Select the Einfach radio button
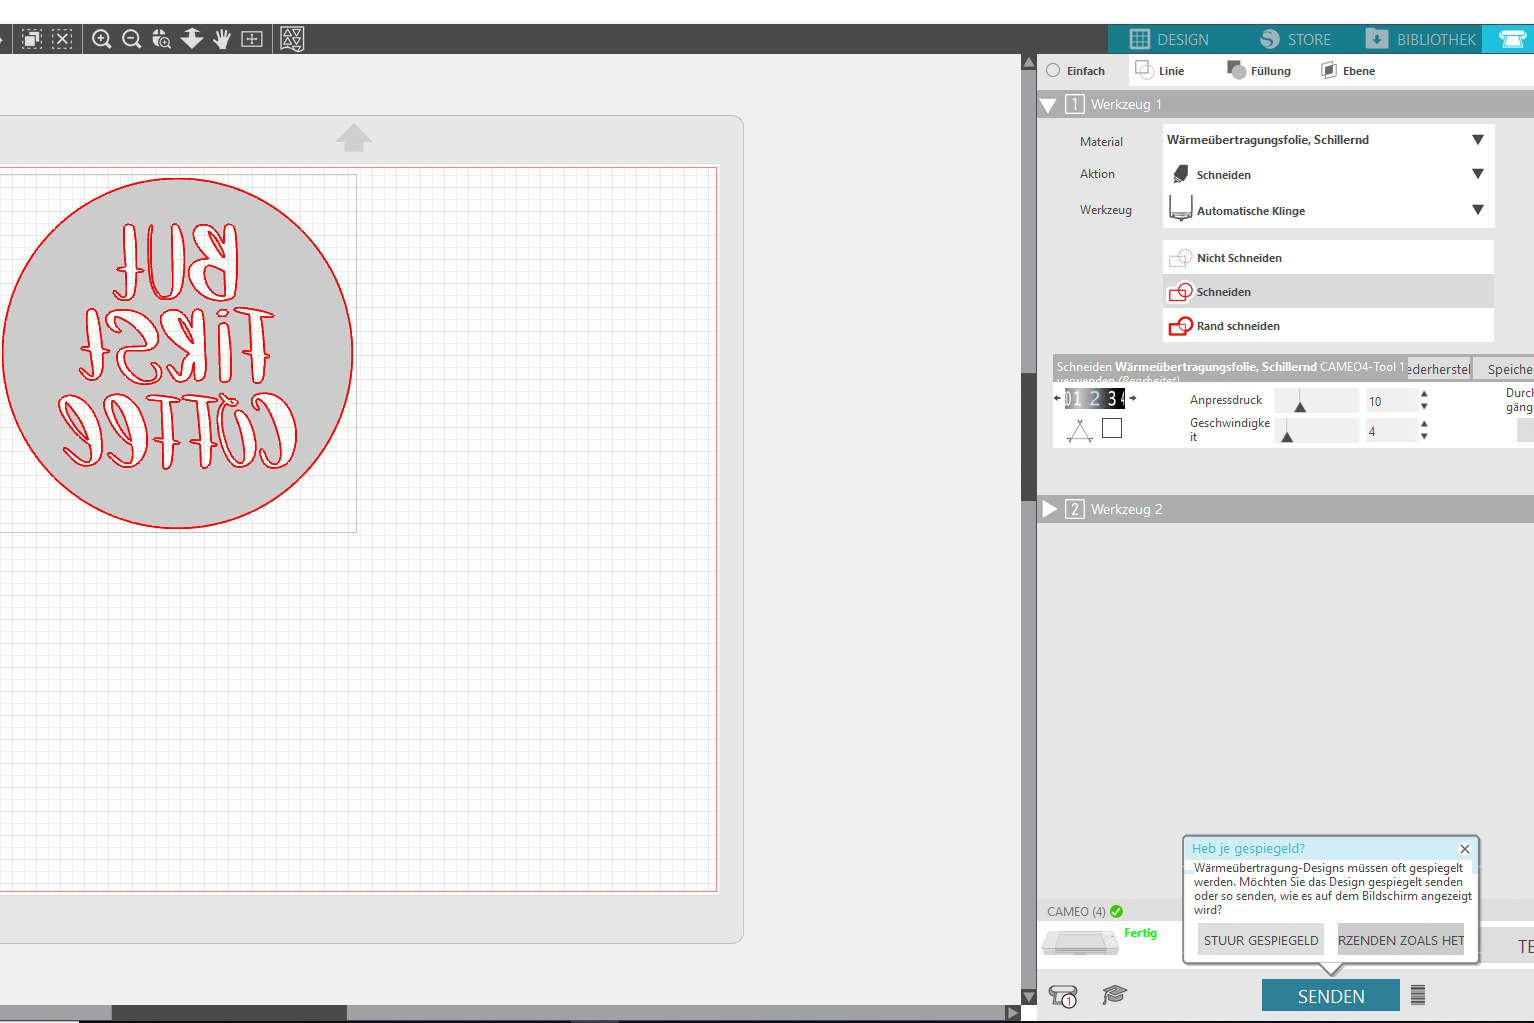 pyautogui.click(x=1053, y=71)
